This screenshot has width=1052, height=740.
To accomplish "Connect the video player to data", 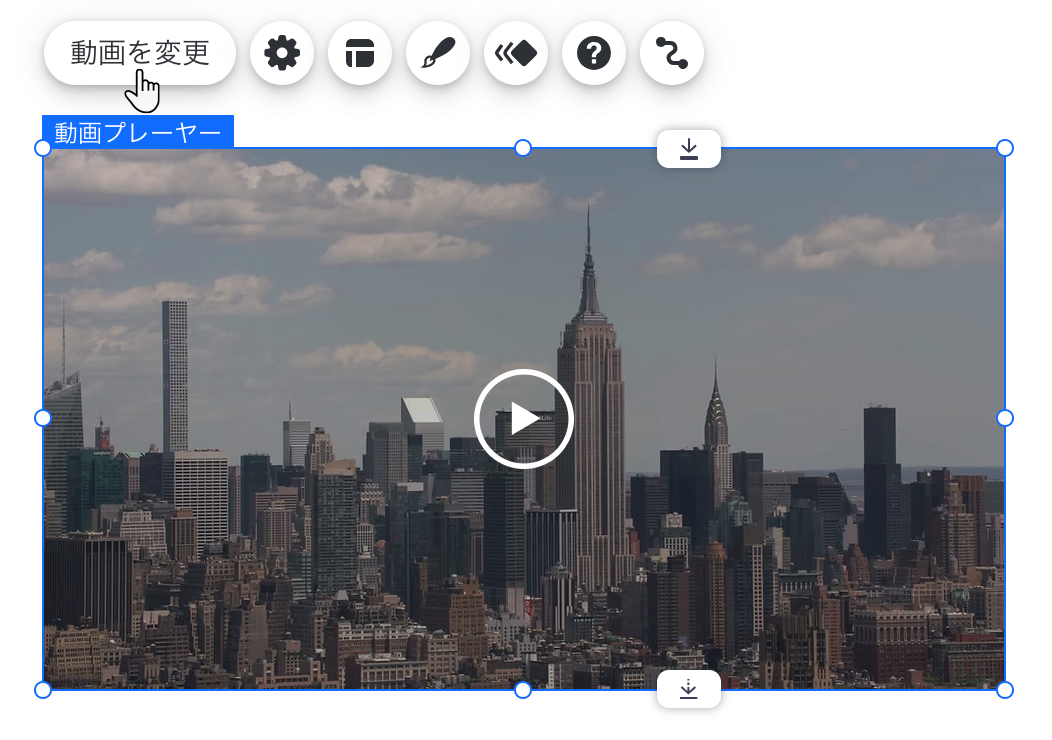I will tap(671, 53).
